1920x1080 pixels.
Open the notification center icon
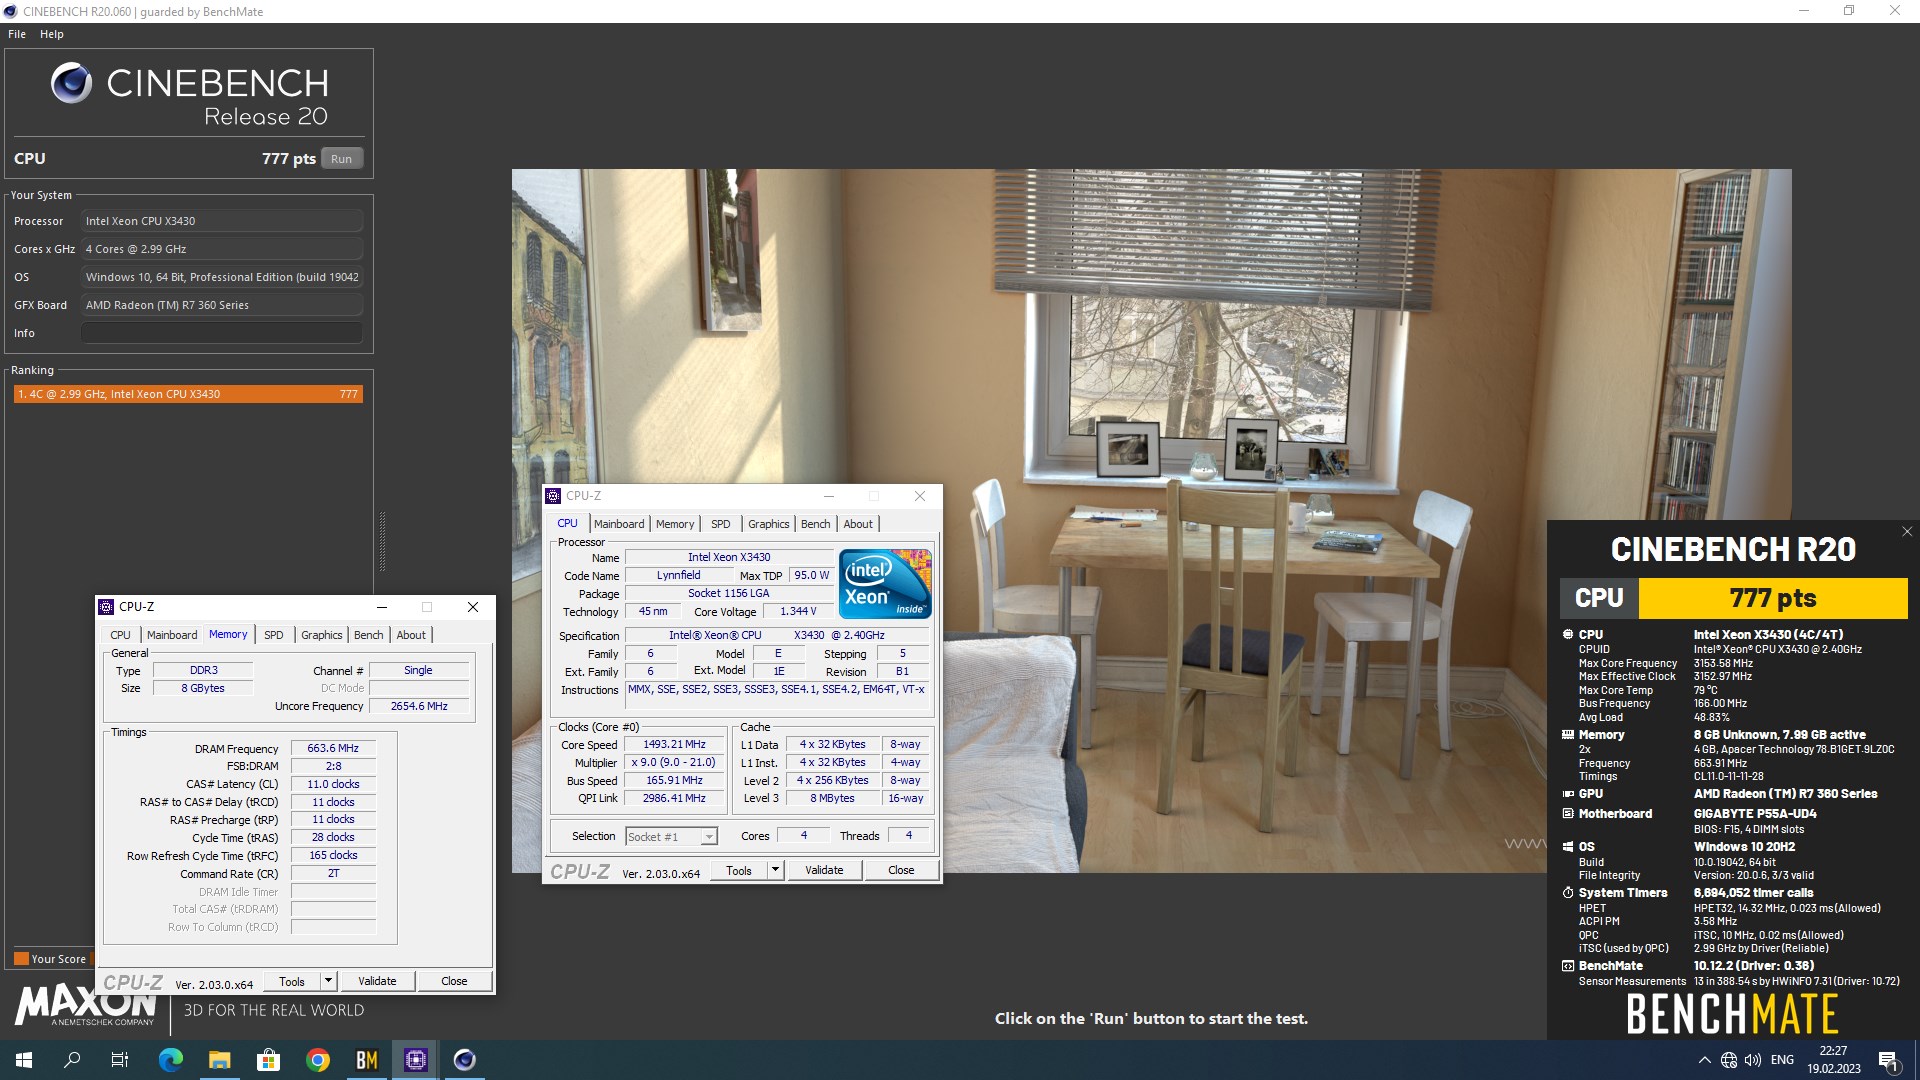(x=1888, y=1060)
